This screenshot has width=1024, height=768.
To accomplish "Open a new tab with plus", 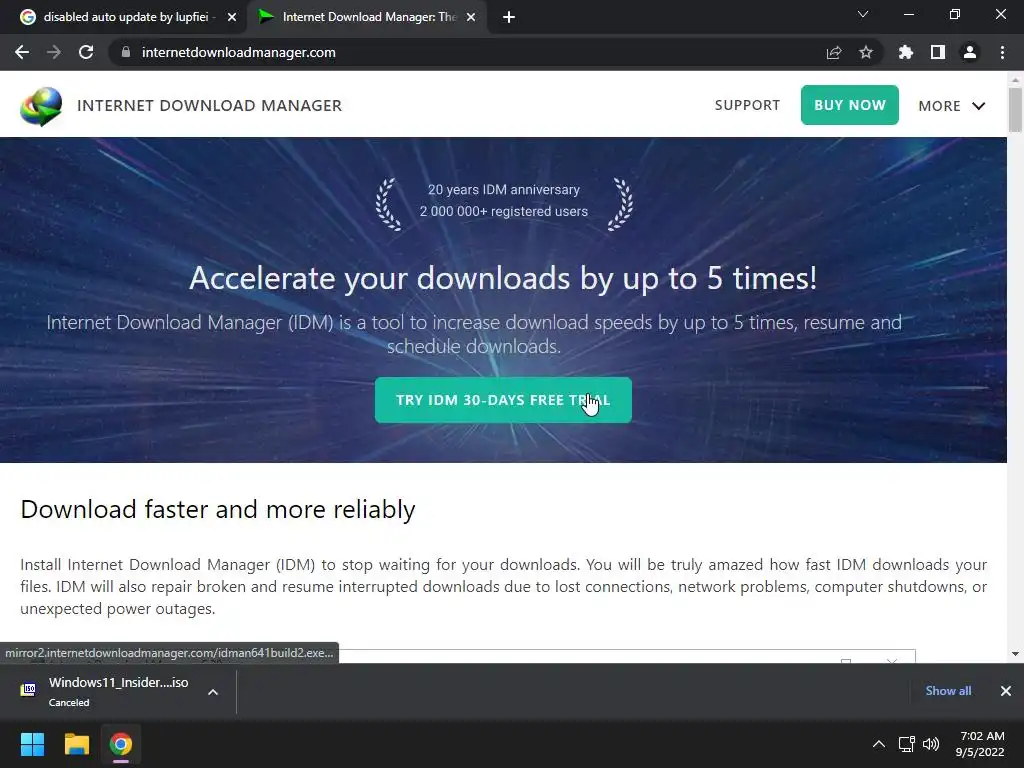I will tap(509, 17).
